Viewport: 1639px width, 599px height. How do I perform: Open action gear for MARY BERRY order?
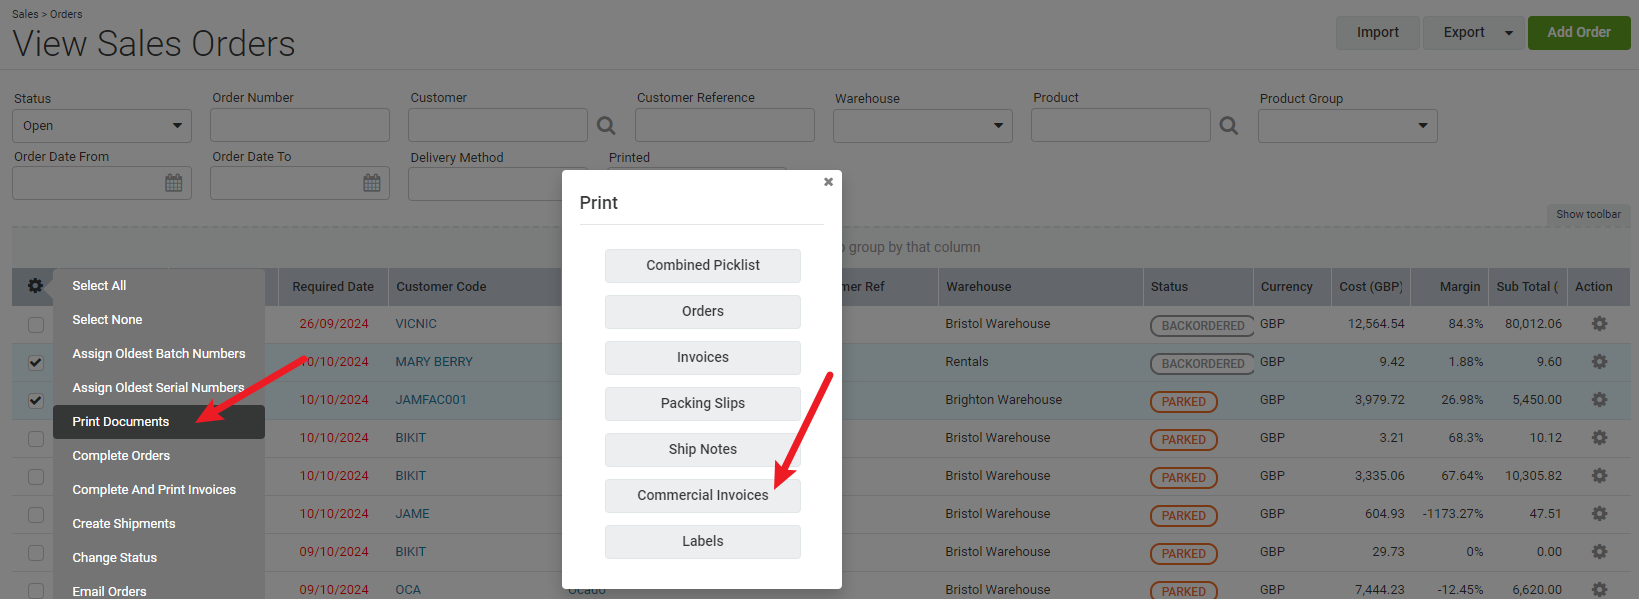click(1599, 362)
